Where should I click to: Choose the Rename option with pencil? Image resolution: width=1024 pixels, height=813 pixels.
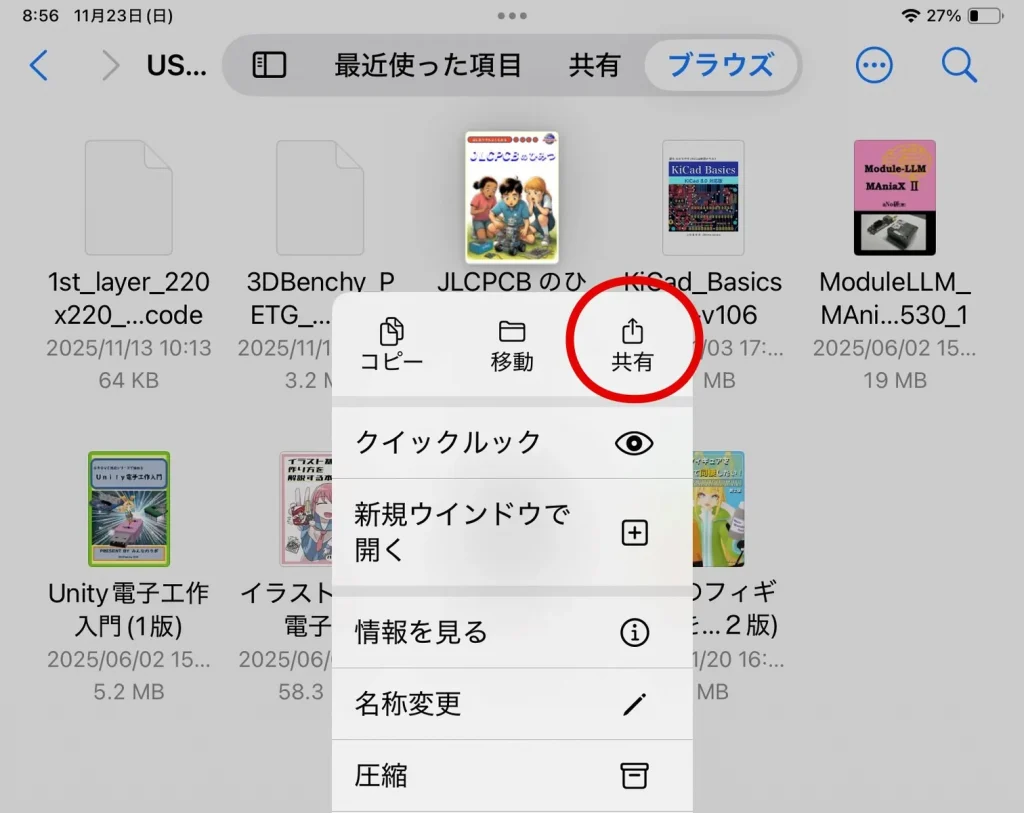tap(511, 704)
